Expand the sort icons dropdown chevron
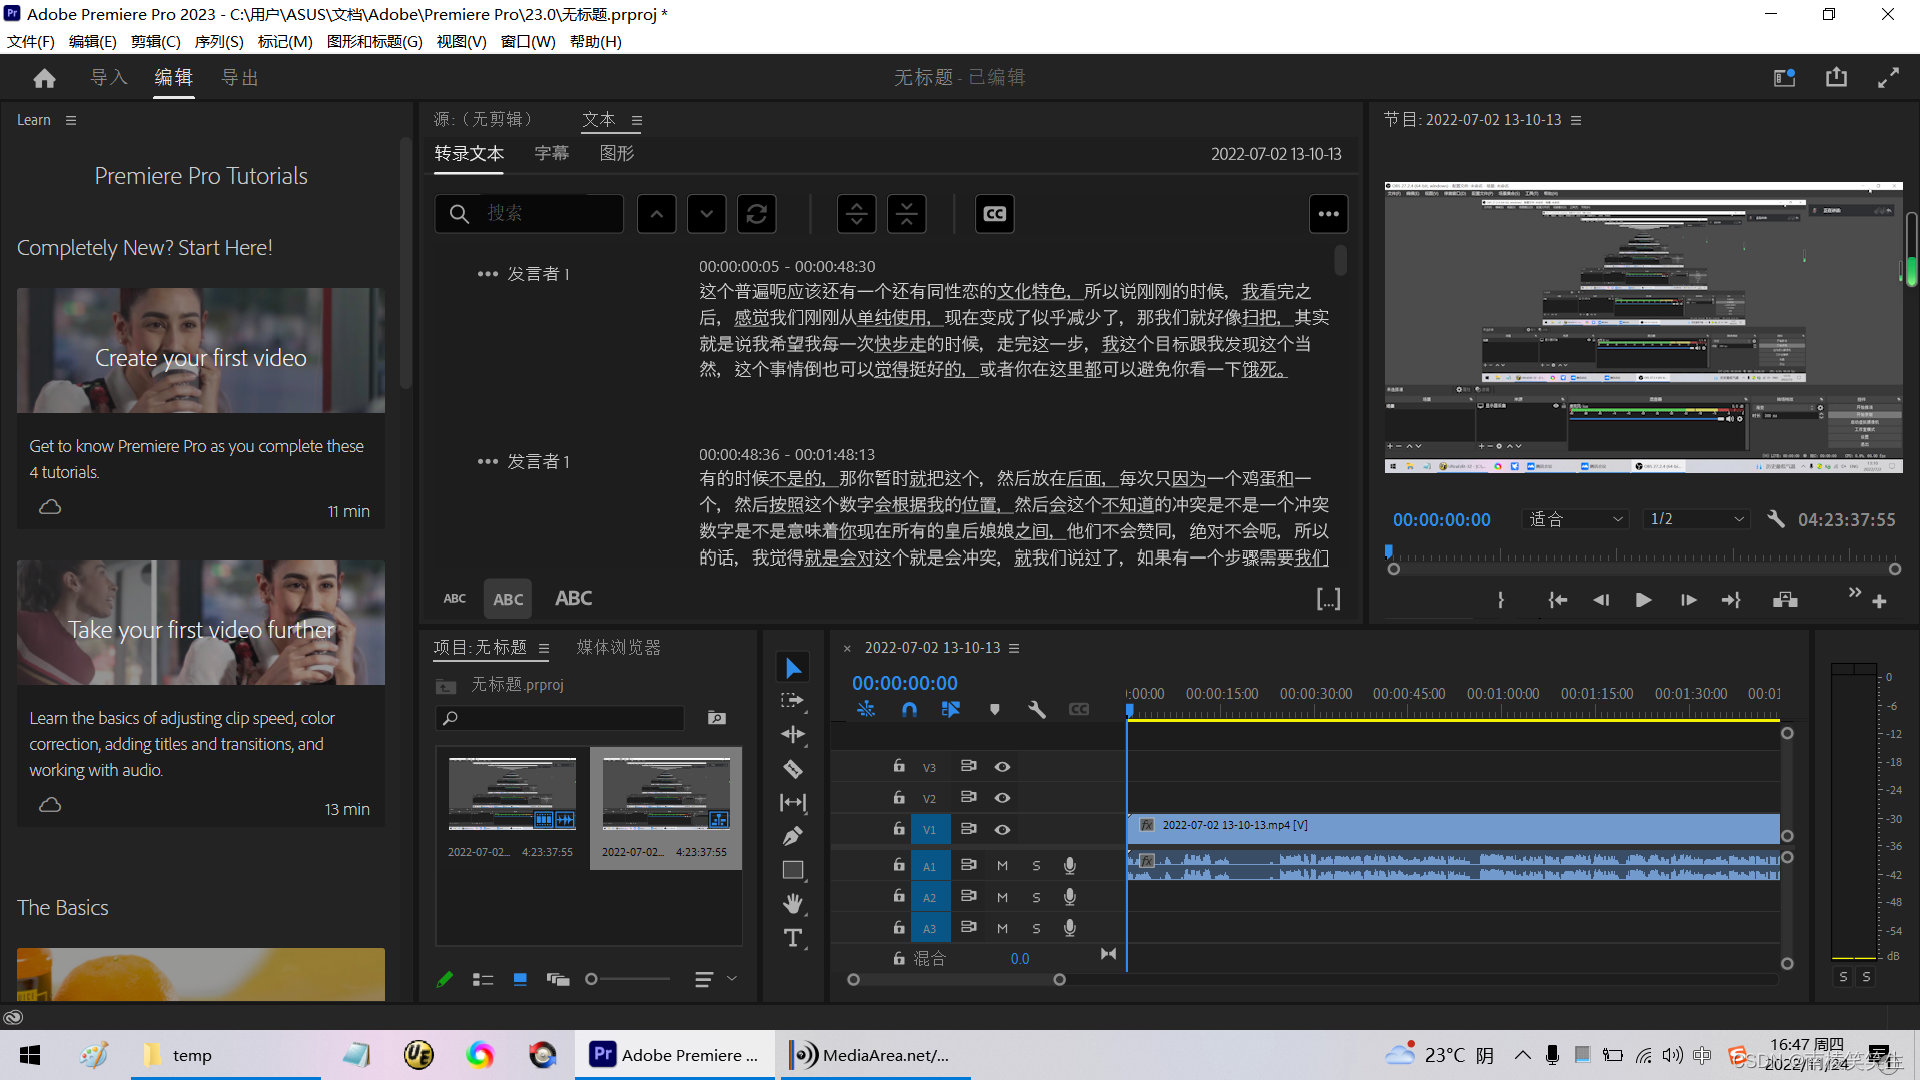Screen dimensions: 1920x1080 [x=732, y=979]
